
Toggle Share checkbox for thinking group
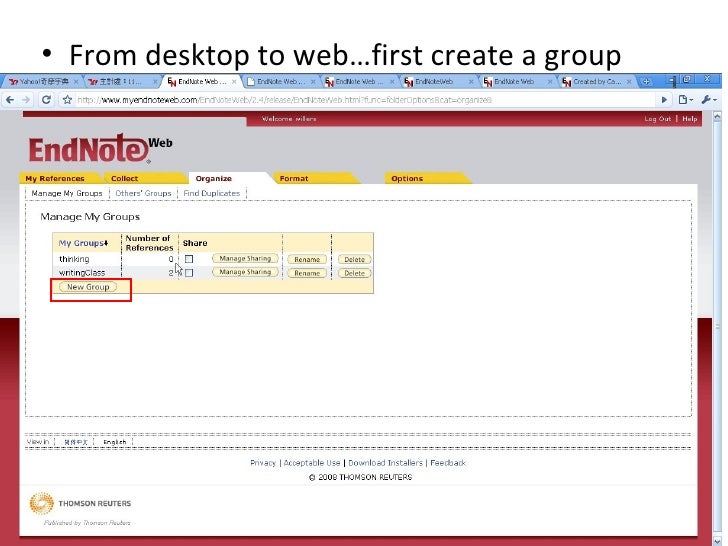tap(189, 259)
